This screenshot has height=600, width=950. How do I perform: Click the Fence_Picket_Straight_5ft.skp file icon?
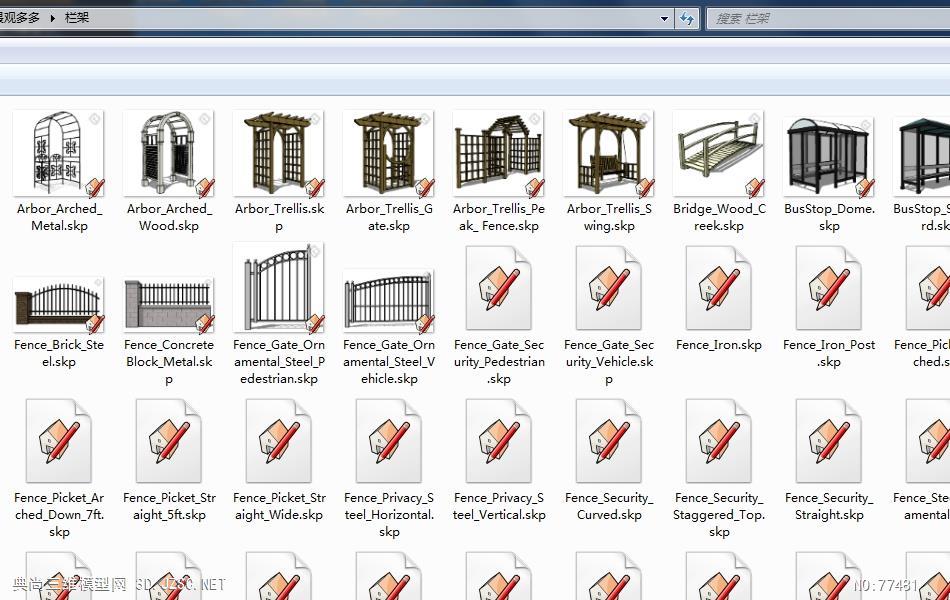pyautogui.click(x=169, y=441)
